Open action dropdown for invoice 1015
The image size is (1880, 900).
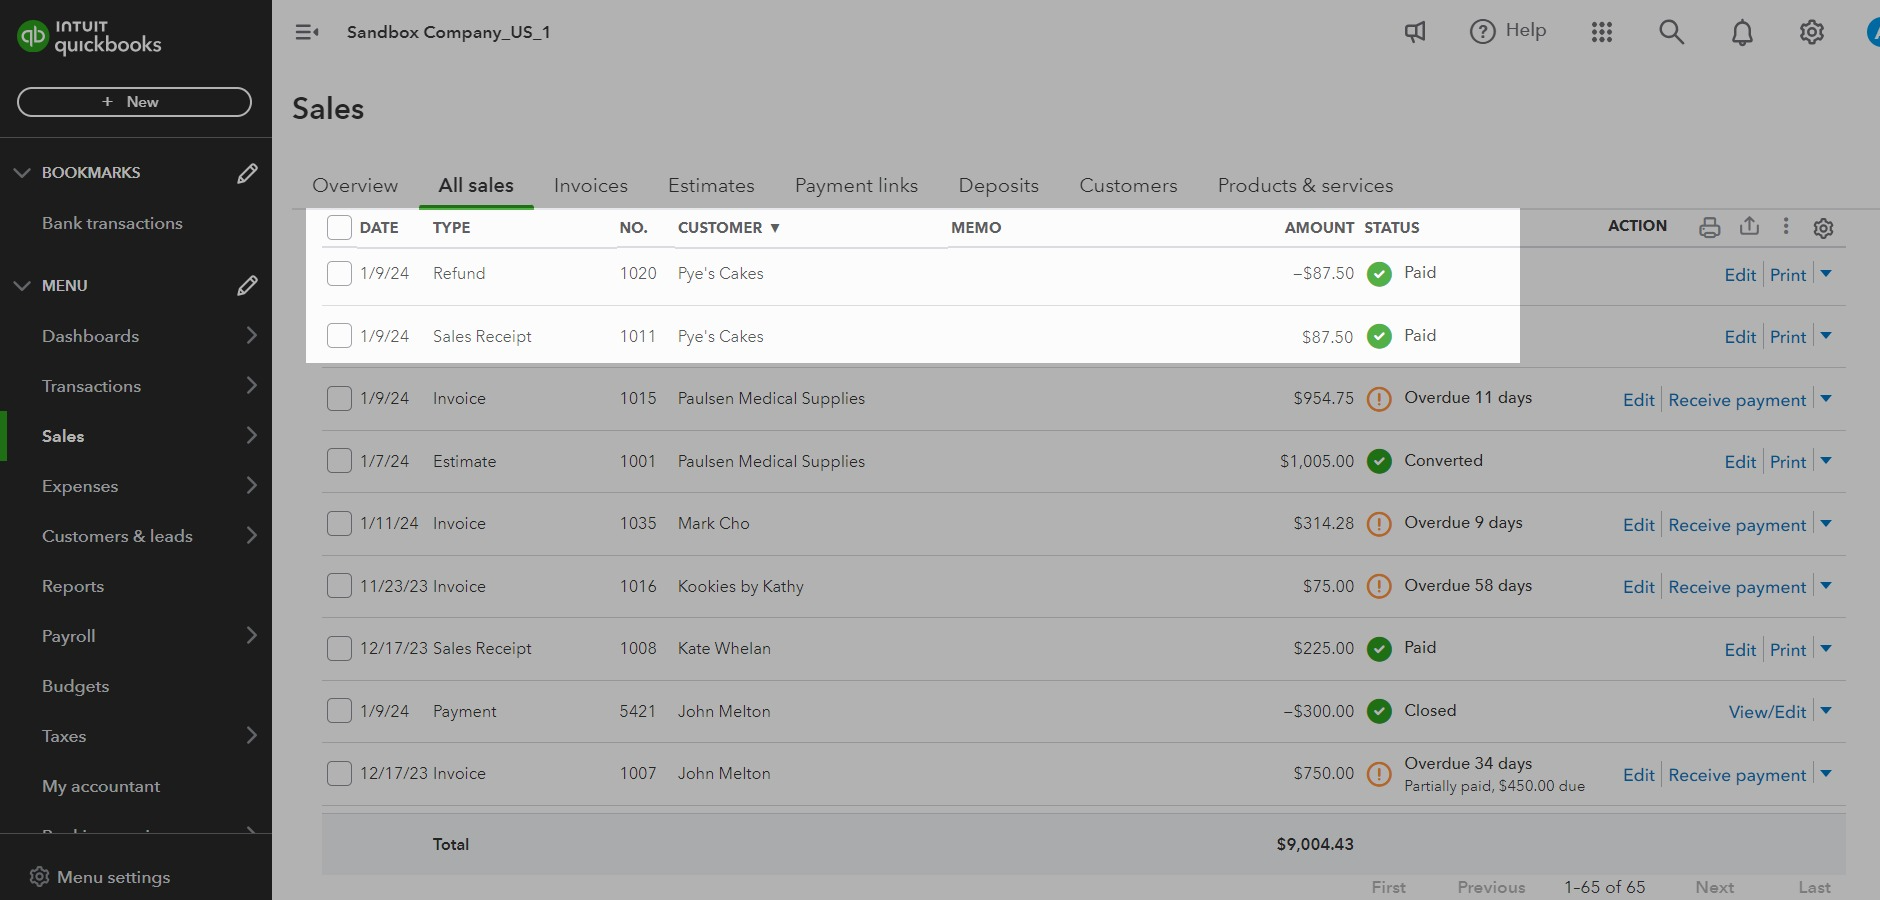coord(1826,399)
